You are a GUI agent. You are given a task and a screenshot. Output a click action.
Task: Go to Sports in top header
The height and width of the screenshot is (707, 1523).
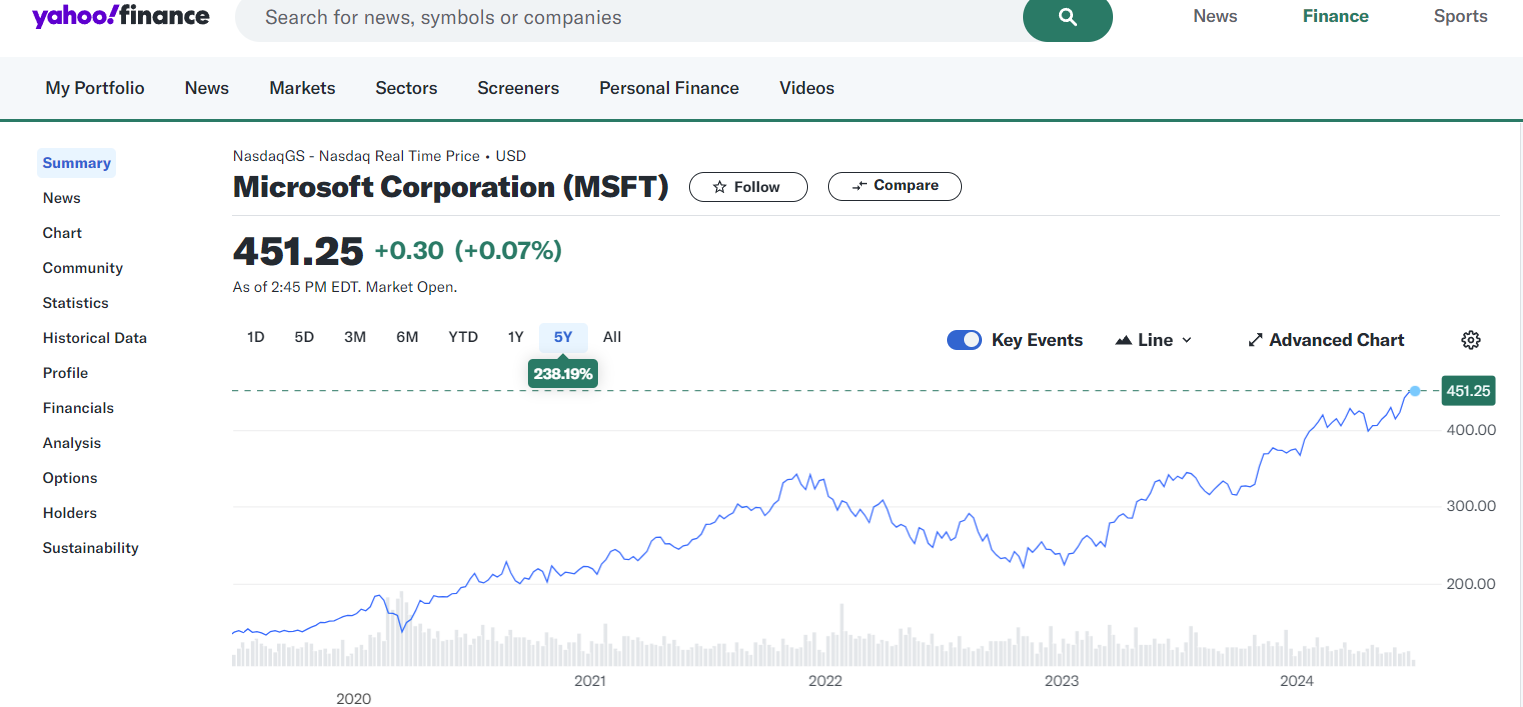(1460, 16)
